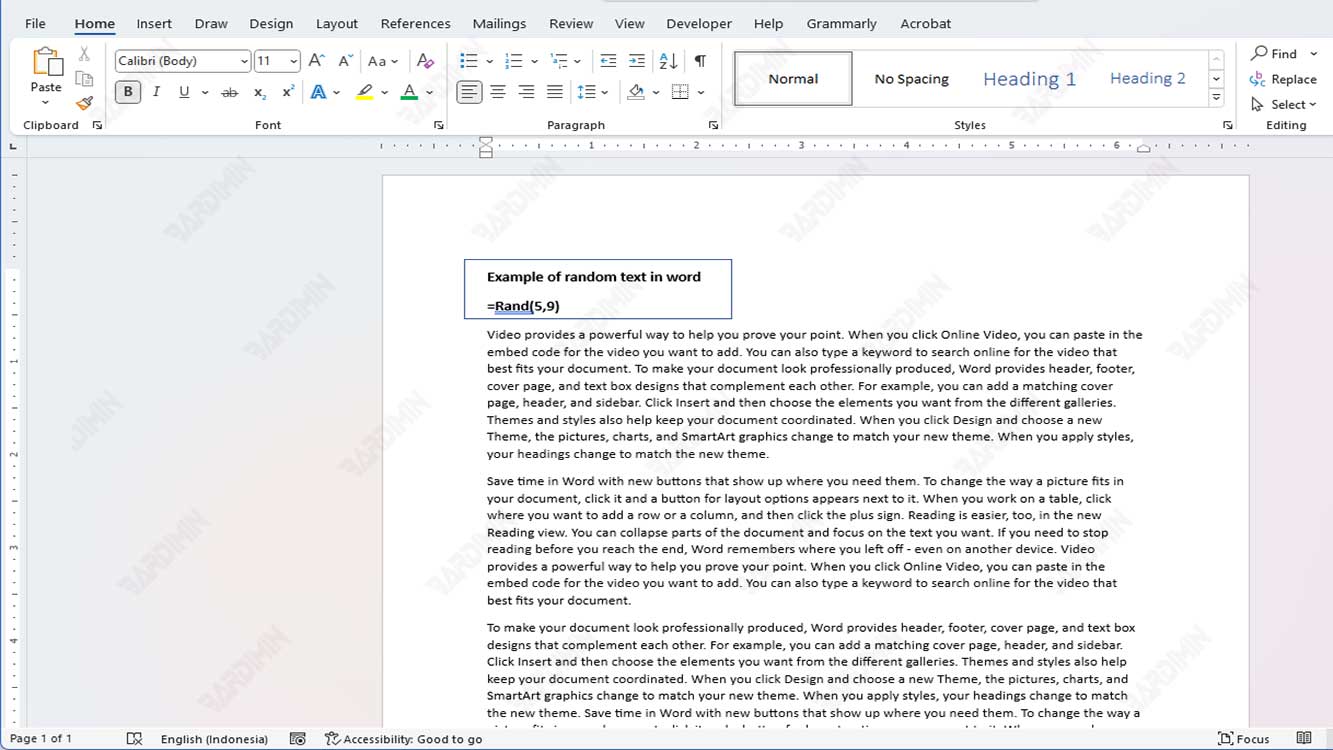The width and height of the screenshot is (1333, 750).
Task: Open the Paragraph settings dialog launcher
Action: point(713,125)
